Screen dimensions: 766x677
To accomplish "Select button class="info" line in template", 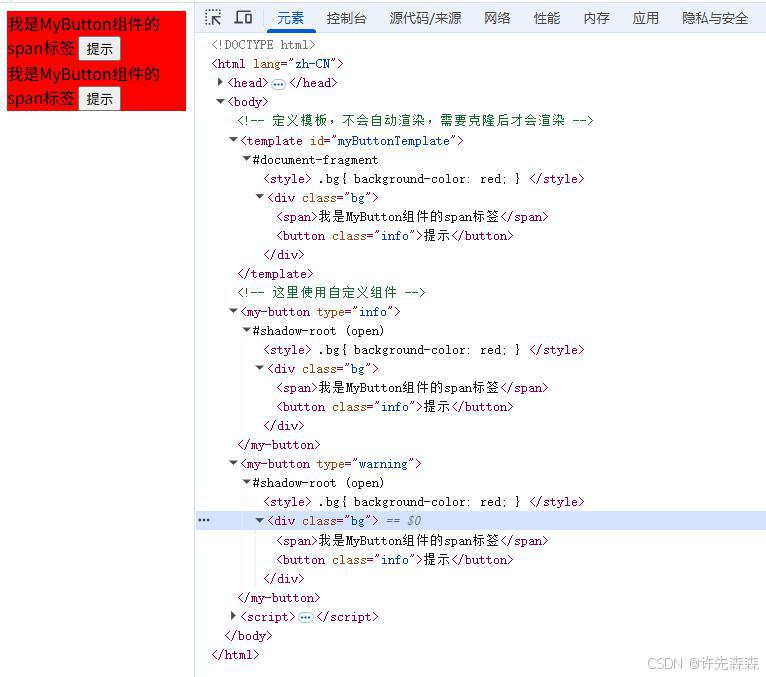I will point(395,235).
